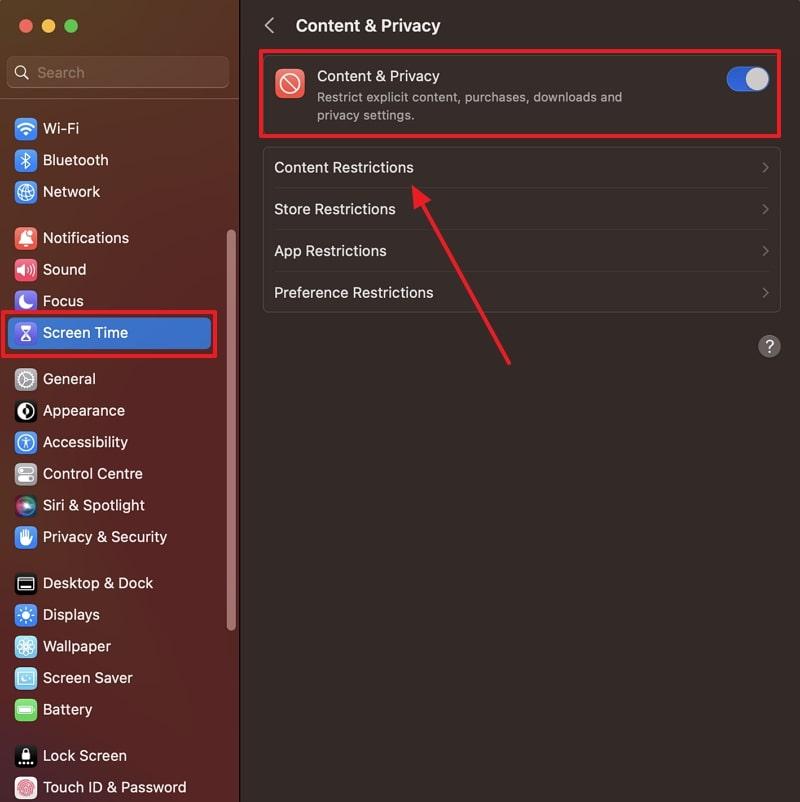
Task: Click the Touch ID fingerprint icon
Action: [26, 788]
